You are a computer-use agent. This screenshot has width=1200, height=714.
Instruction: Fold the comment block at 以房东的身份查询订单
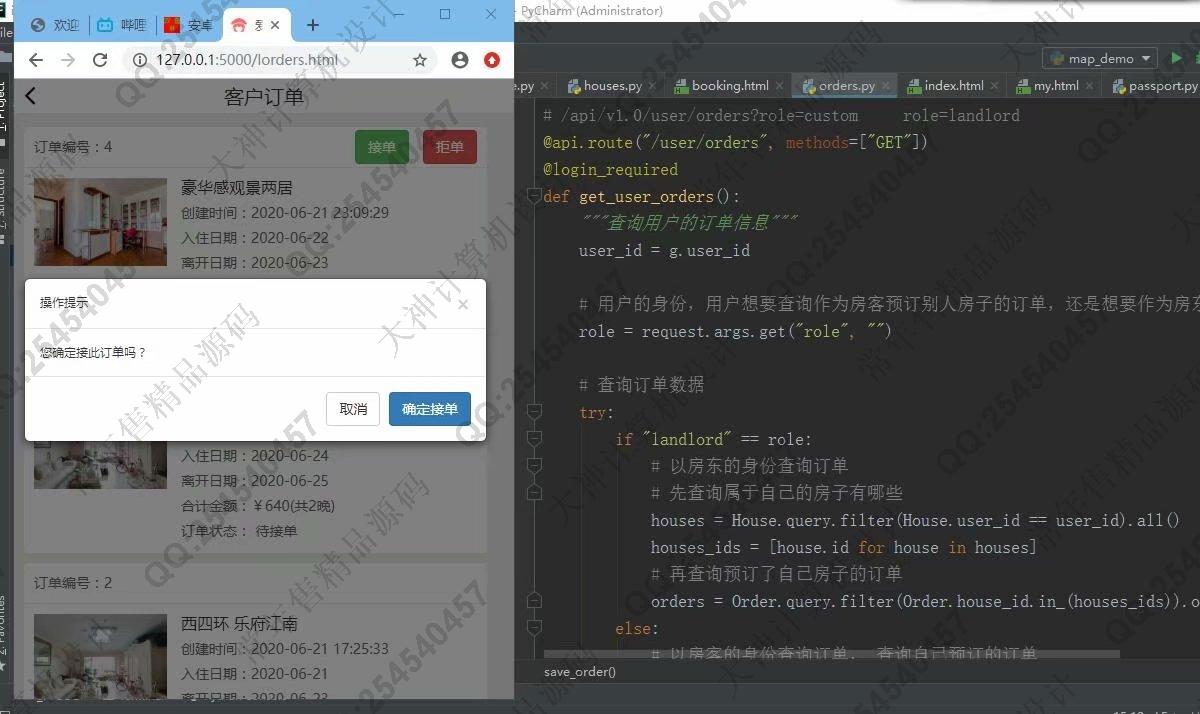click(534, 466)
